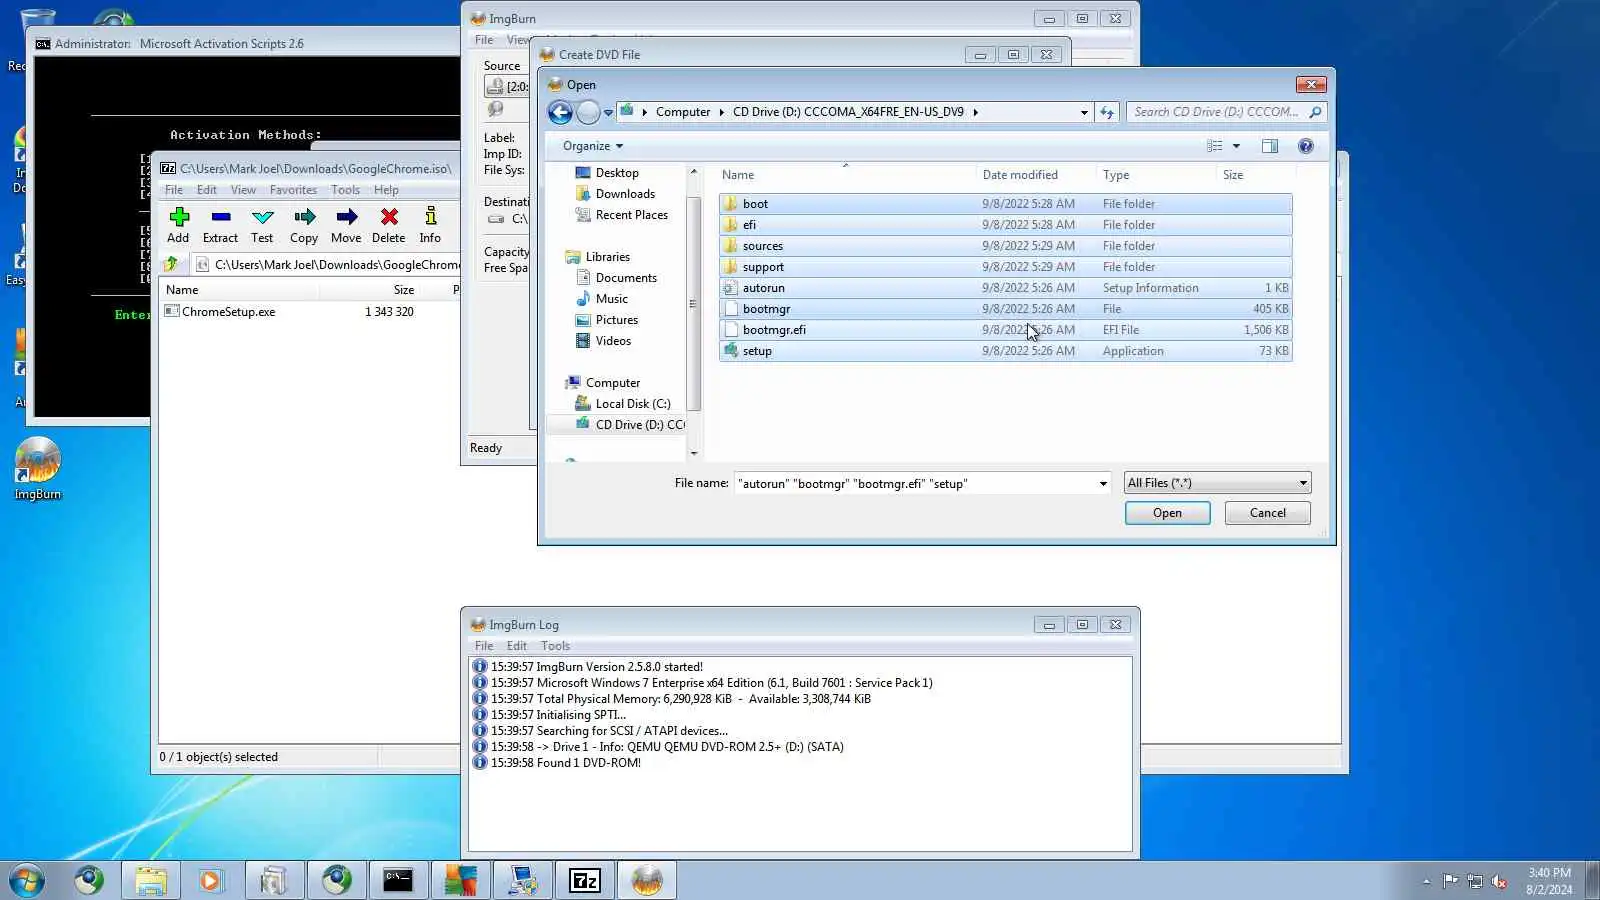Open the All Files type filter dropdown
Screen dimensions: 1600x900
click(1217, 483)
